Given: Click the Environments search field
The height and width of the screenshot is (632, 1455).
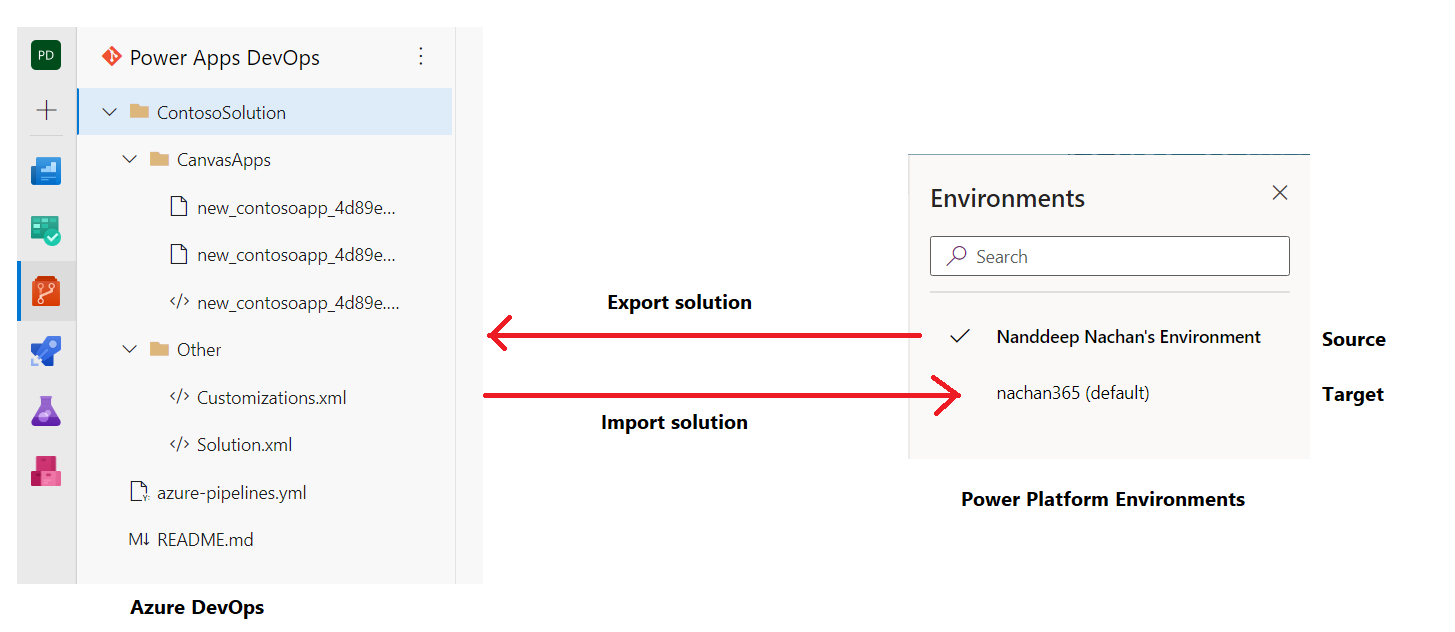Looking at the screenshot, I should click(1109, 256).
